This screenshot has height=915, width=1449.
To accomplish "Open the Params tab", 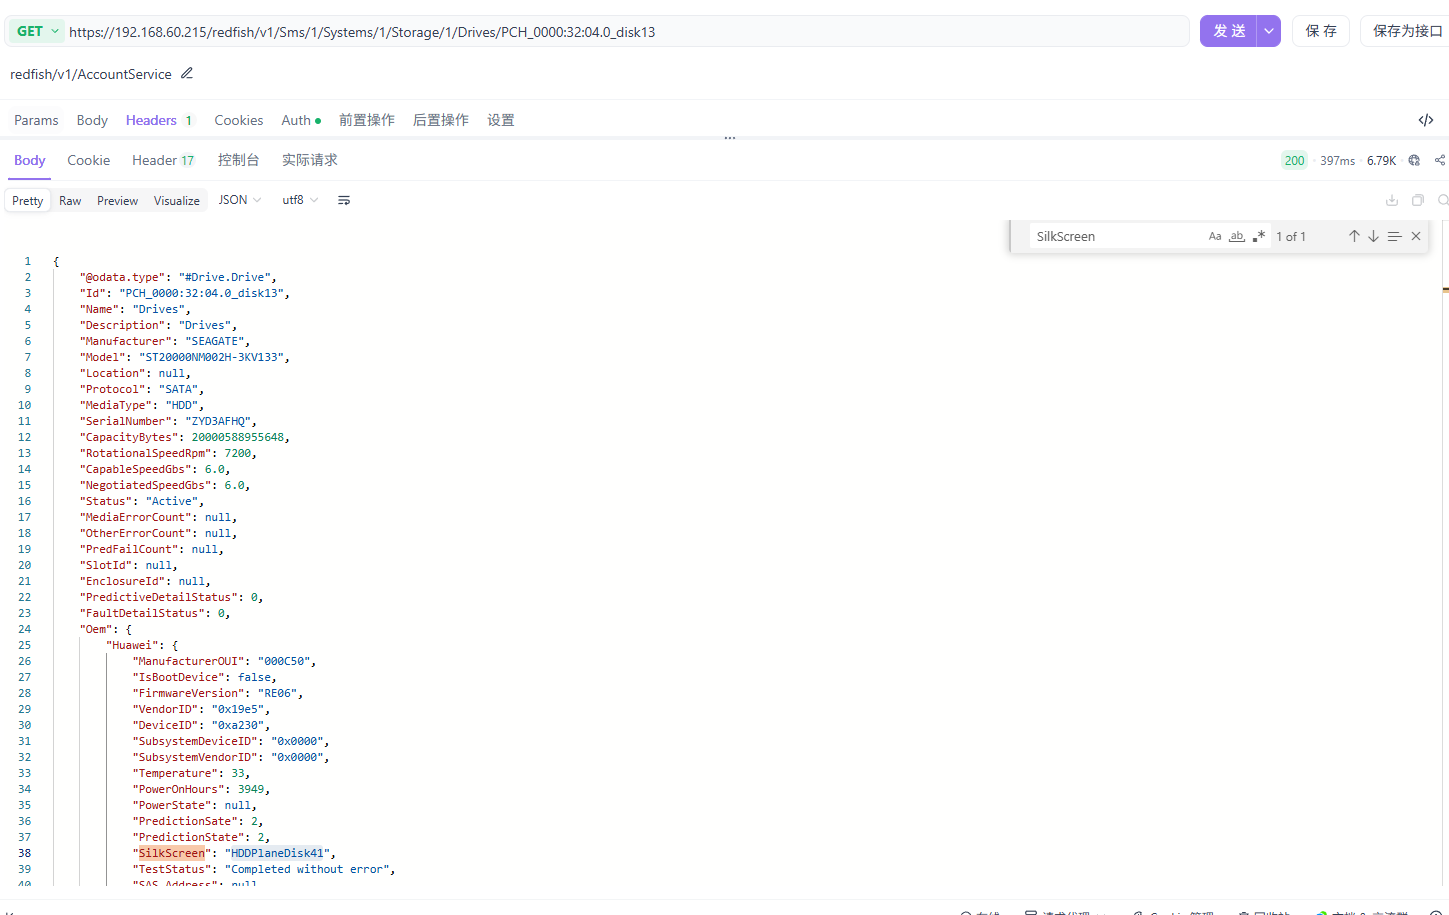I will click(36, 120).
